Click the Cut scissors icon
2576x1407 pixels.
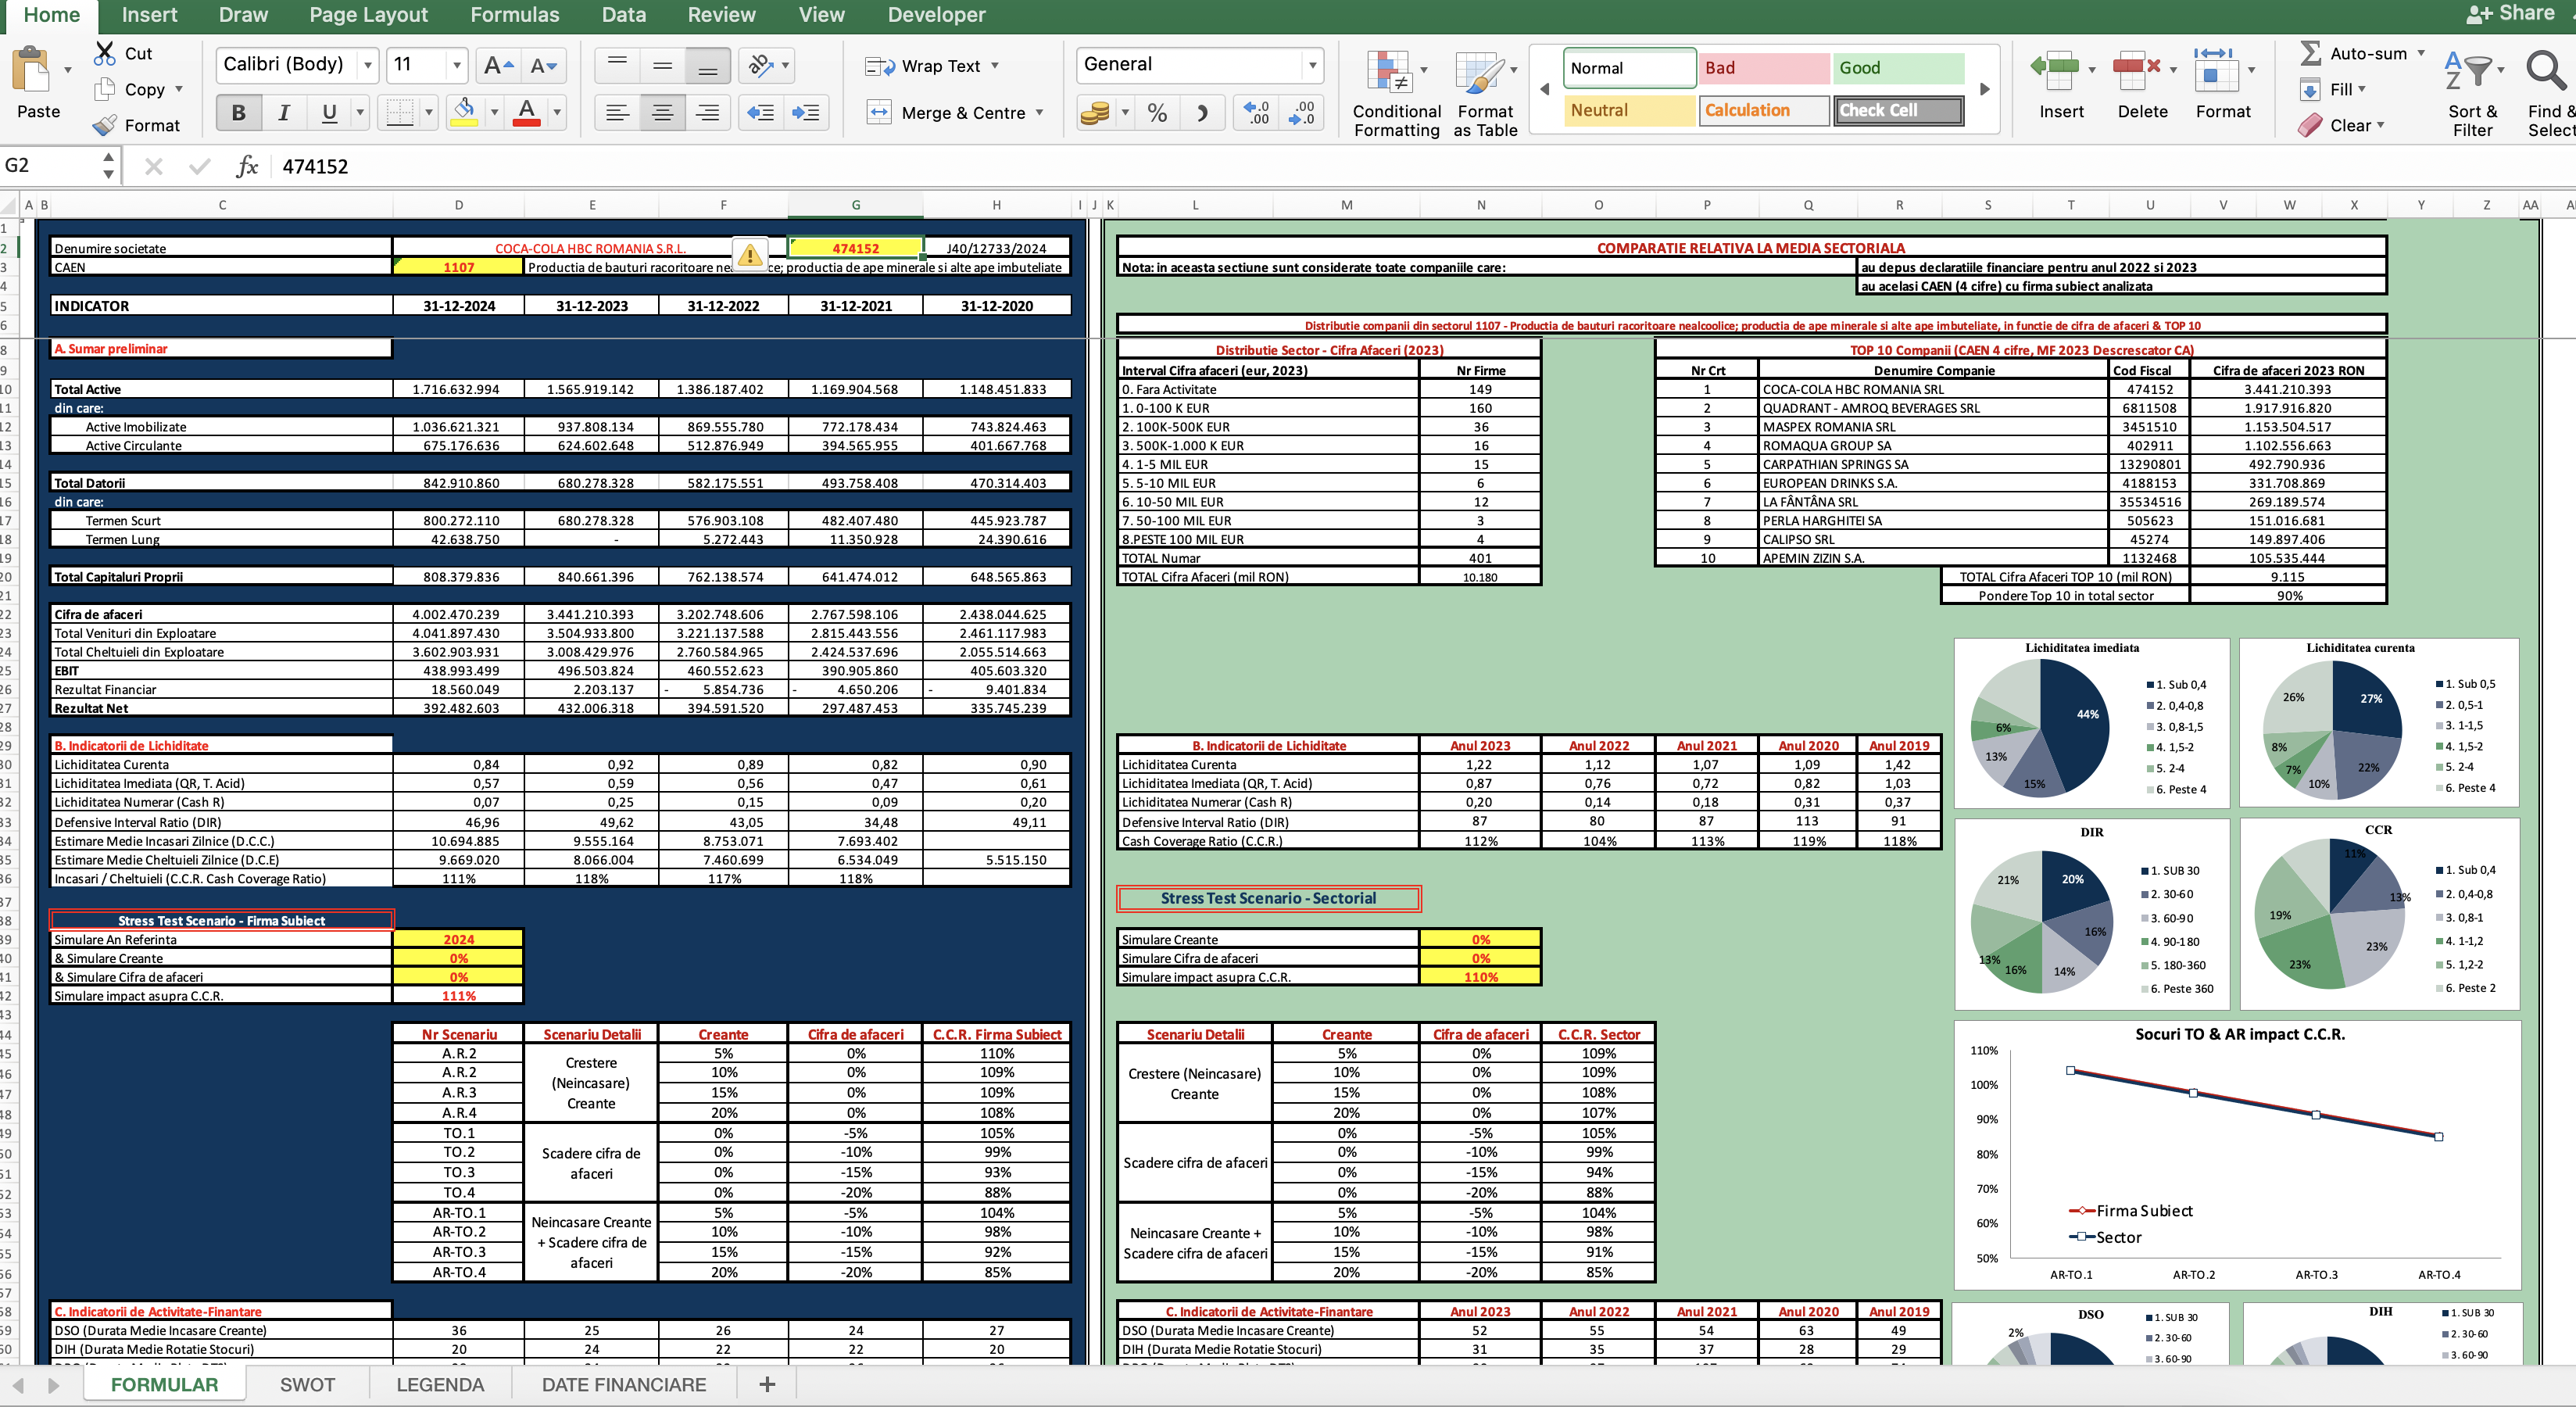(105, 53)
